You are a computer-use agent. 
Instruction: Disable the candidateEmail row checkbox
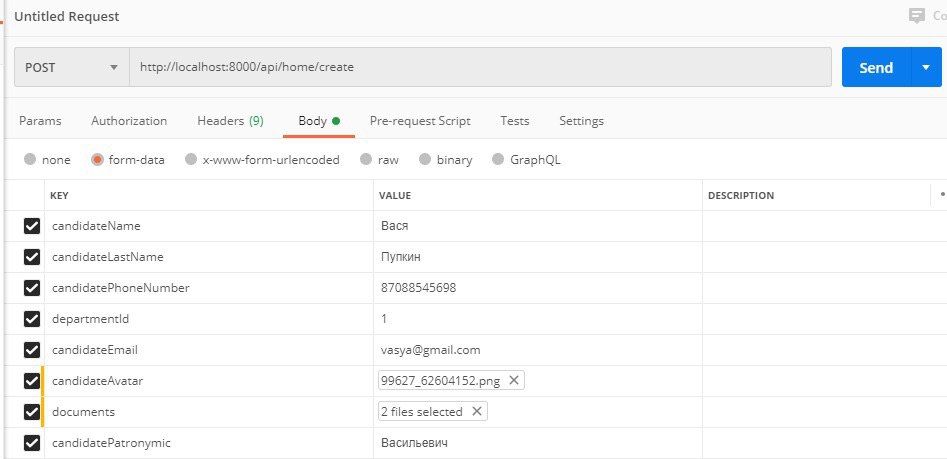[x=31, y=350]
